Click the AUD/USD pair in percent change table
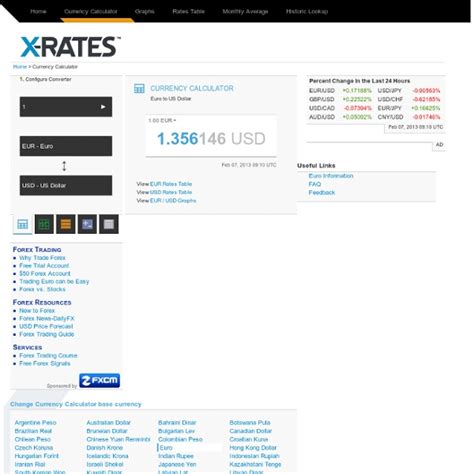474x474 pixels. 322,117
